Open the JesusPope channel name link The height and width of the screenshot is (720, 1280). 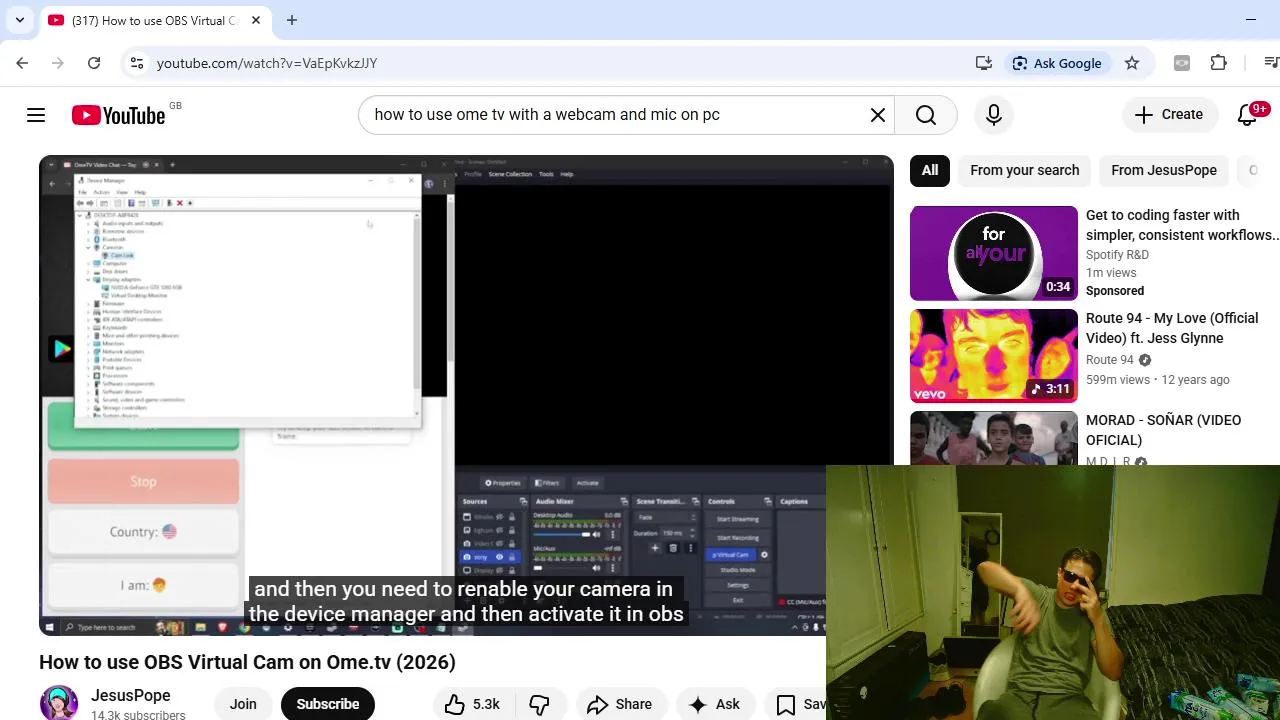click(131, 696)
